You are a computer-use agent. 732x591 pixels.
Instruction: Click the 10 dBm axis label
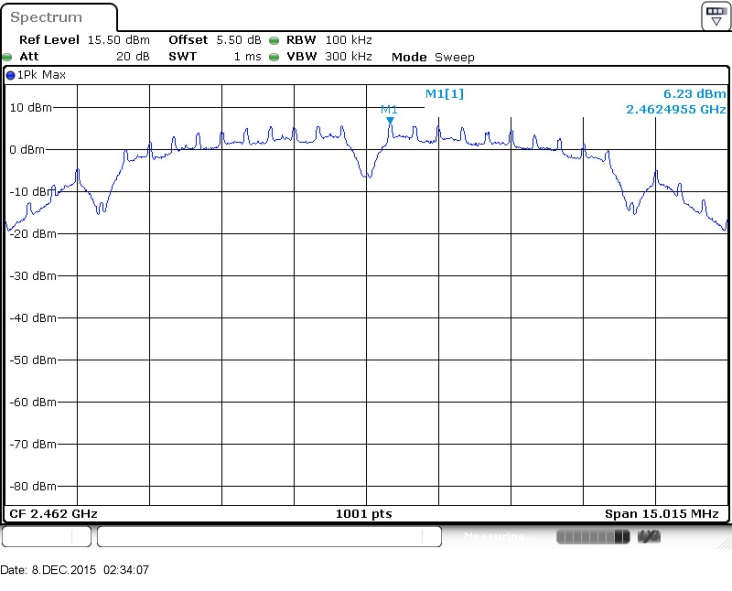click(31, 108)
